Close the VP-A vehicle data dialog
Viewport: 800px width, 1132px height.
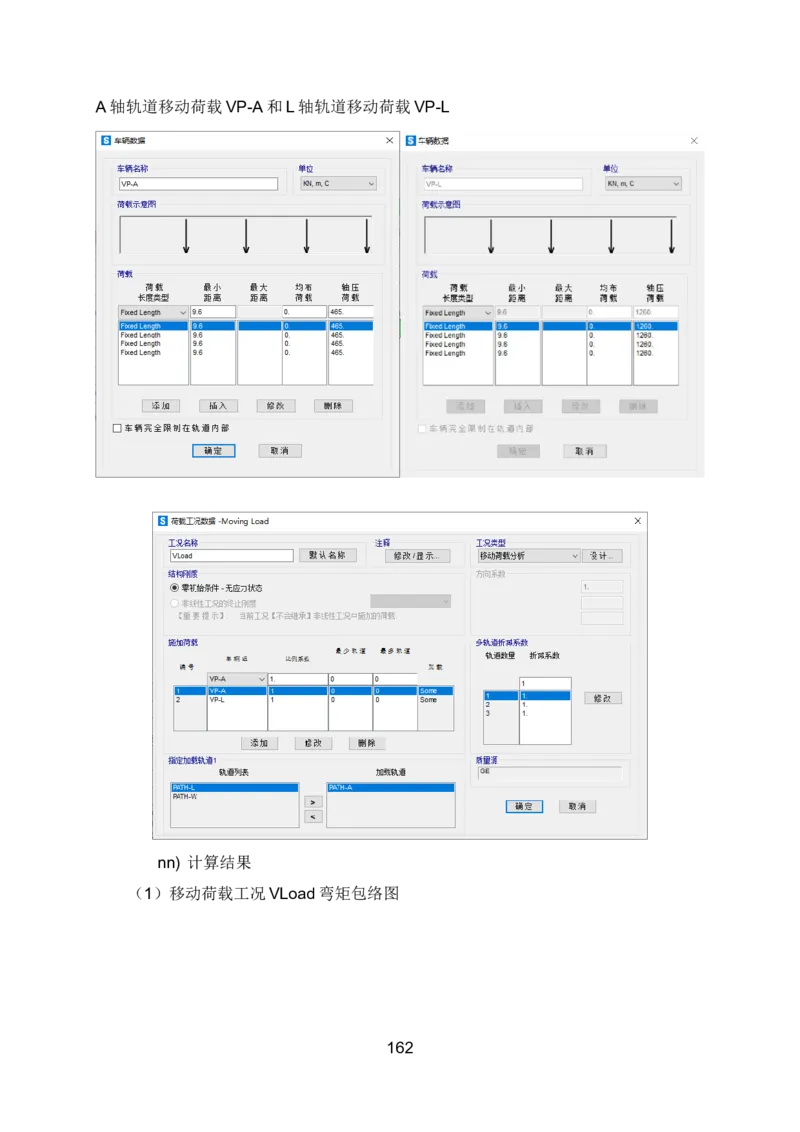(x=389, y=141)
